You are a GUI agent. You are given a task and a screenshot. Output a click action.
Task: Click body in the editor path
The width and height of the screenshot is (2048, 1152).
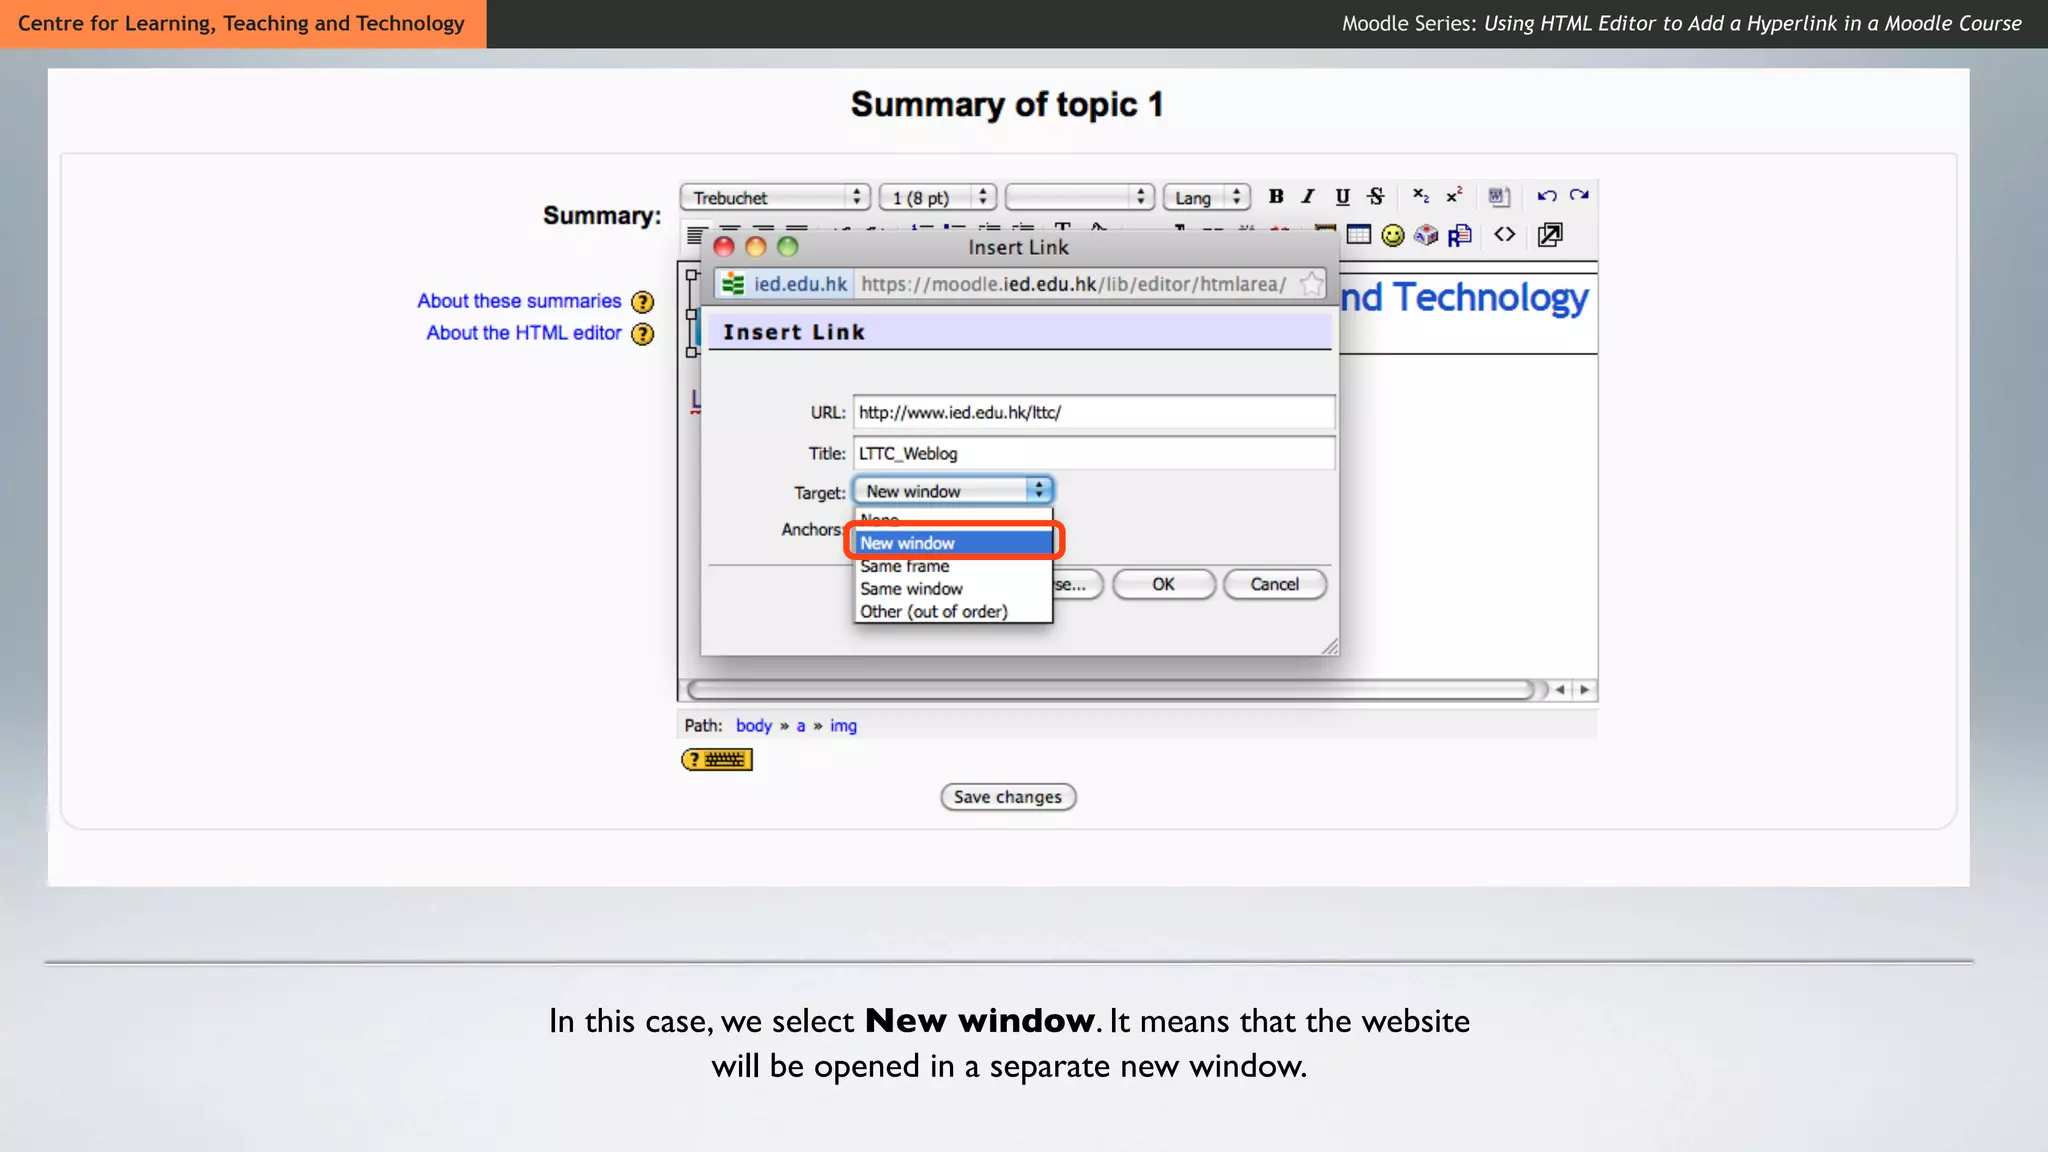754,726
